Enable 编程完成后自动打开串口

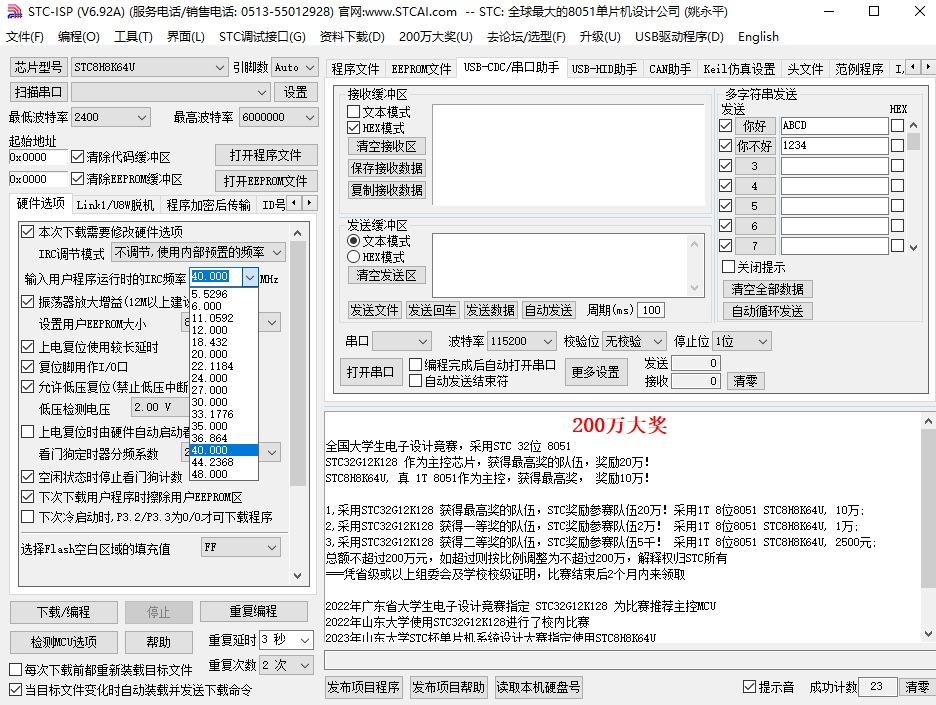(x=415, y=365)
